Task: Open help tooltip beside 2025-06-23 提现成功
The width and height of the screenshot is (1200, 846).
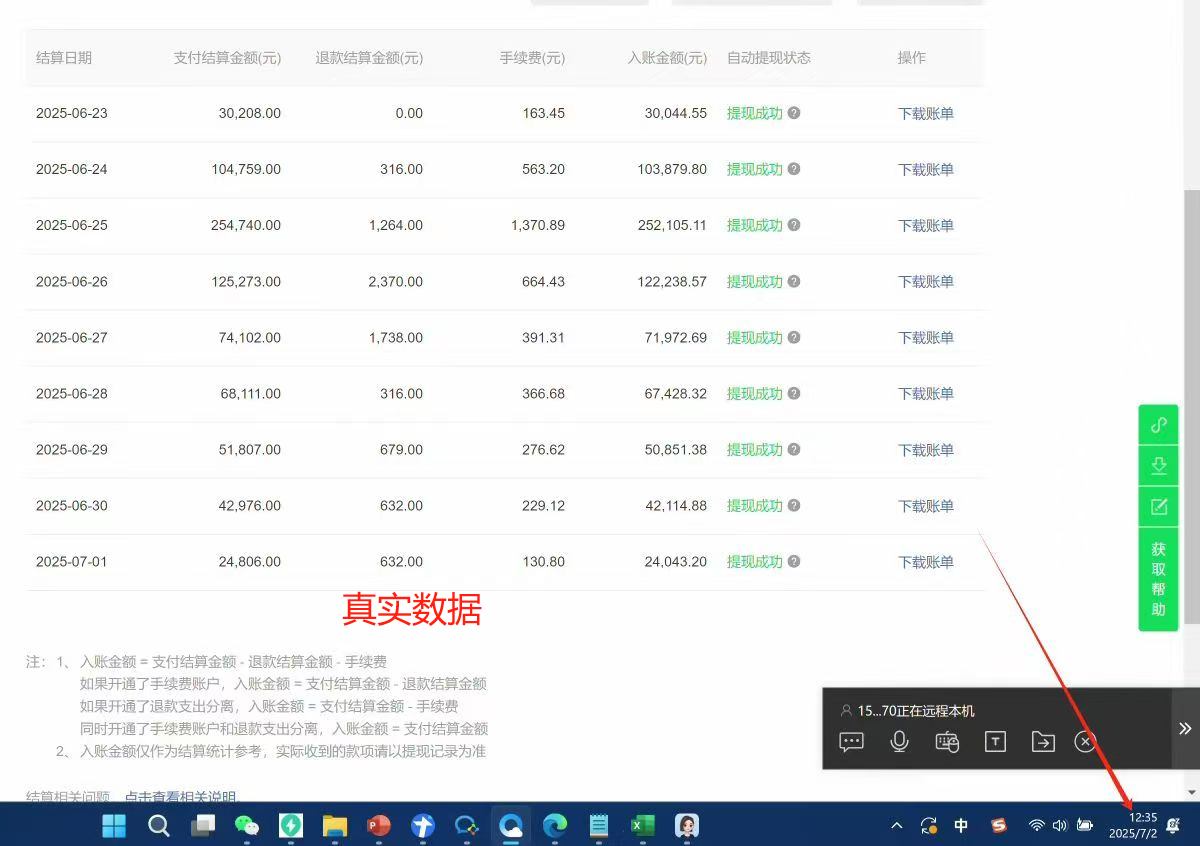Action: pos(793,113)
